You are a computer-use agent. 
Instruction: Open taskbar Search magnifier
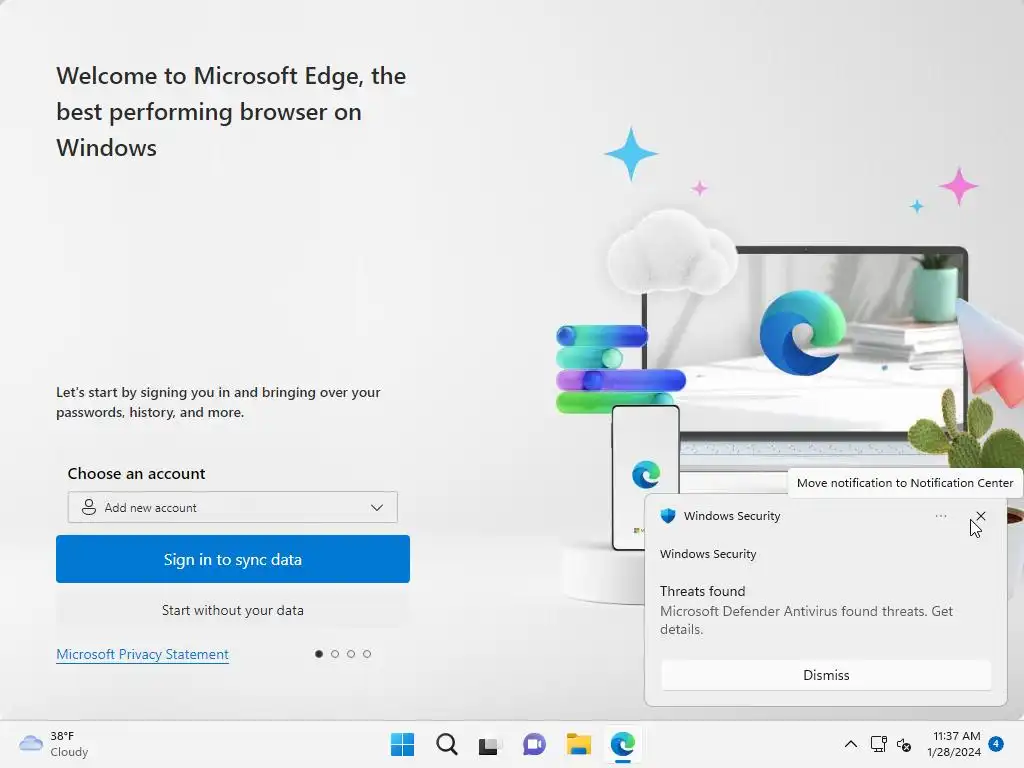pos(447,744)
